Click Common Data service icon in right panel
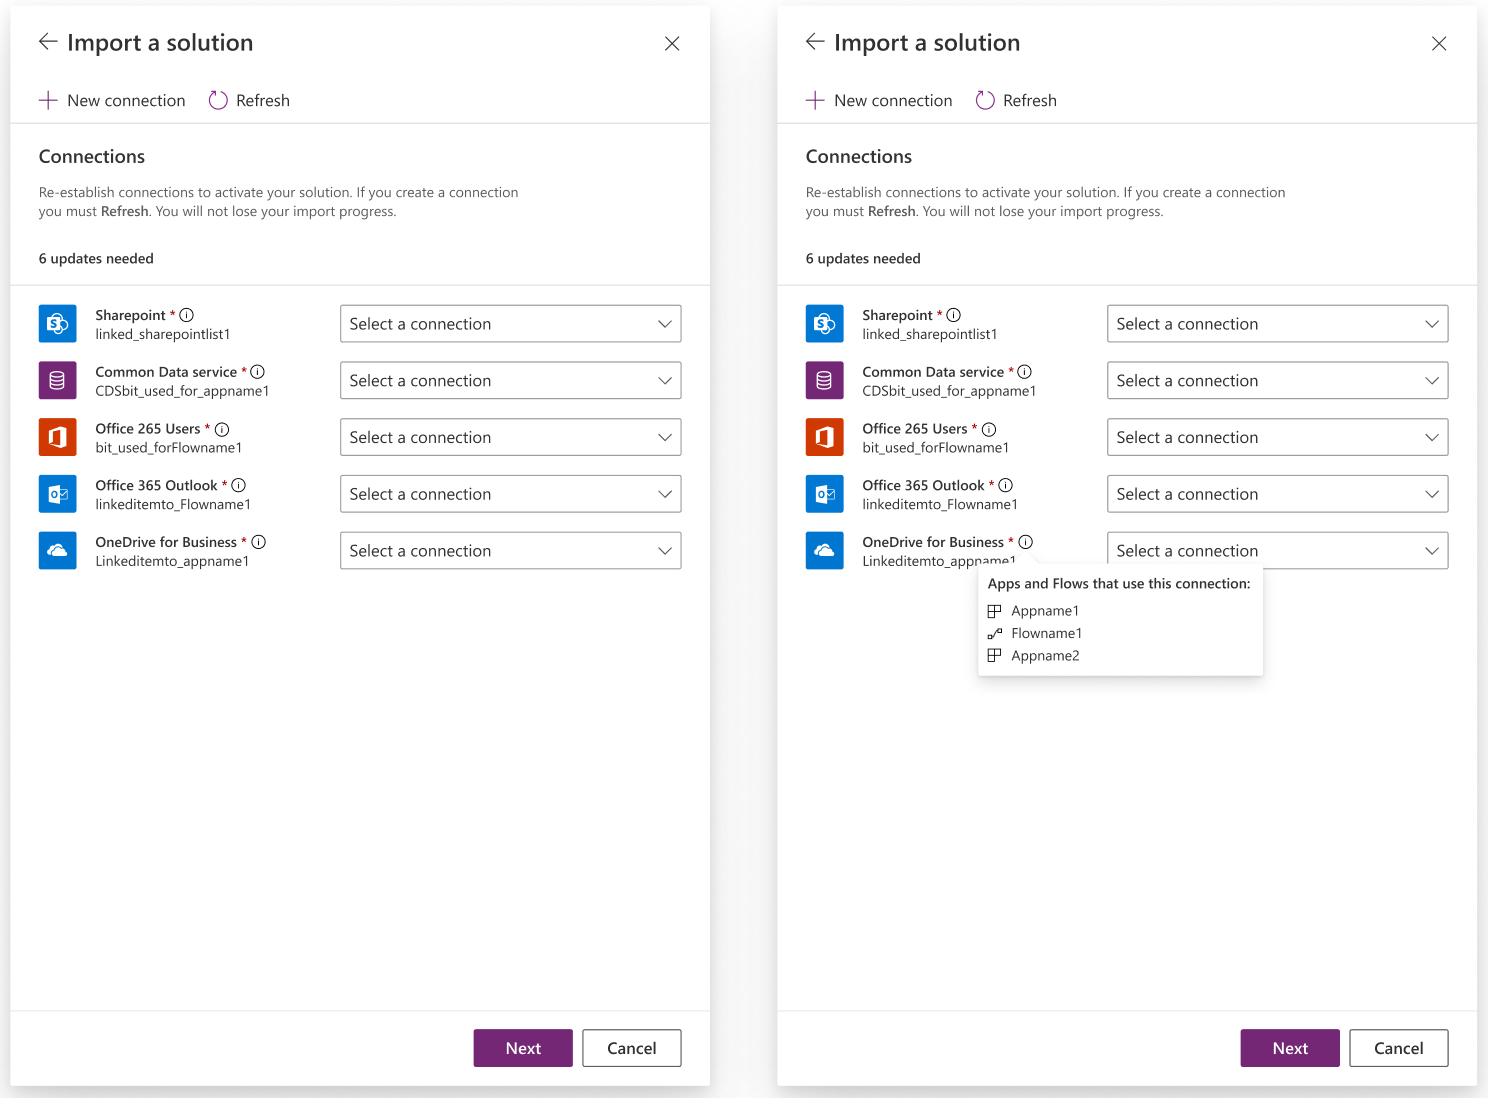Viewport: 1488px width, 1098px height. point(825,380)
